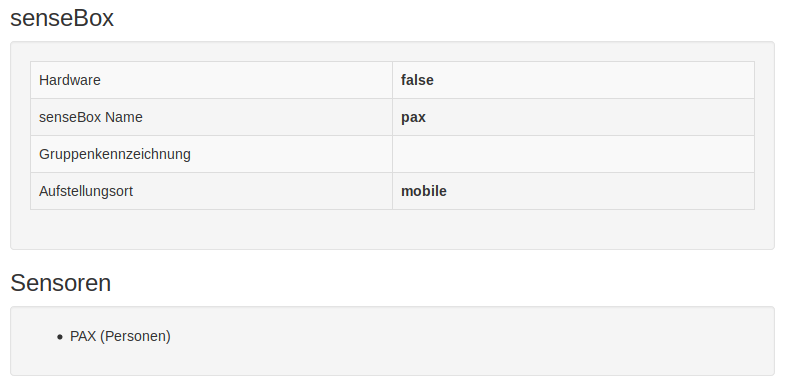Click the empty Gruppenkennzeichnung value cell
The width and height of the screenshot is (787, 388).
coord(573,154)
